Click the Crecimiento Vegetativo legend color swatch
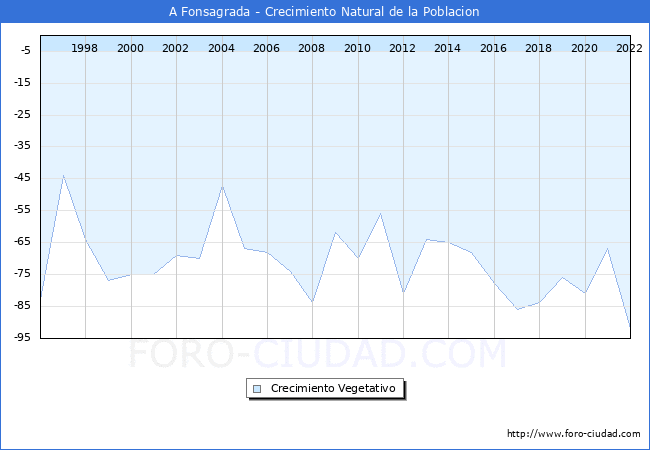Viewport: 650px width, 450px height. click(x=257, y=389)
